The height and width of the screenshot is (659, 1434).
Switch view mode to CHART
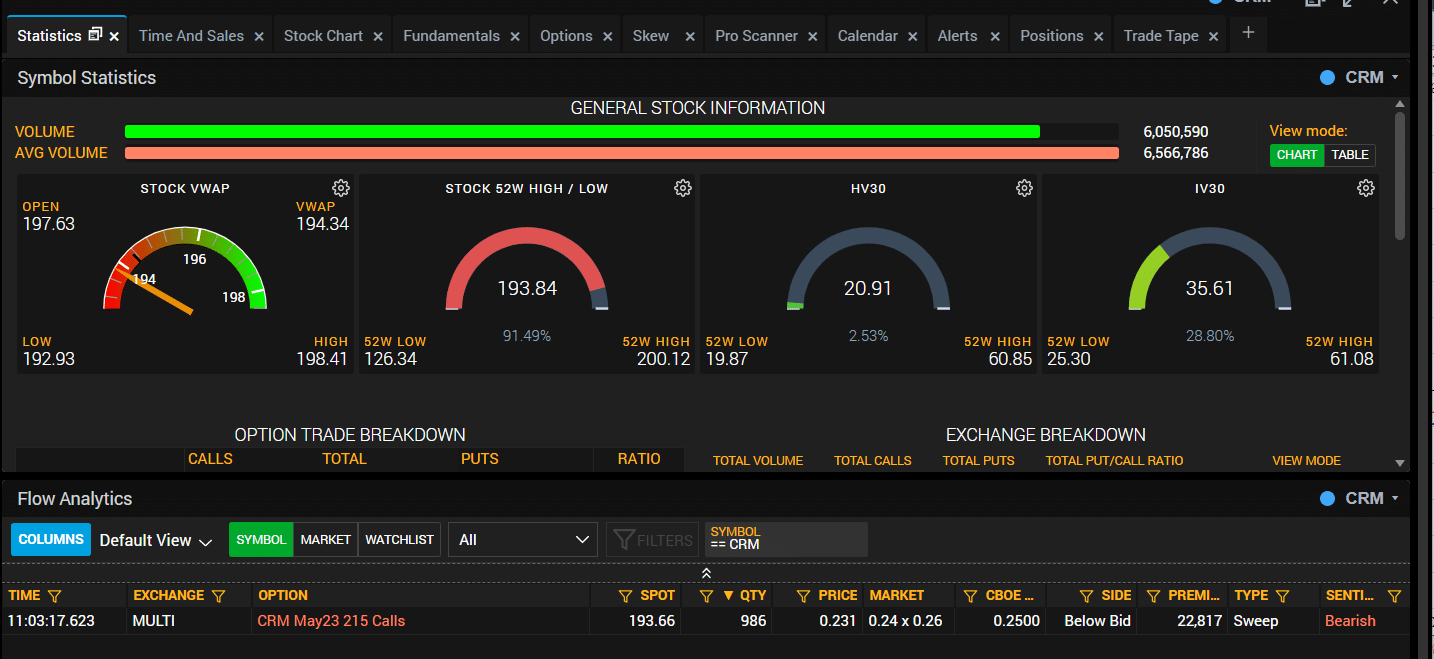click(x=1297, y=155)
